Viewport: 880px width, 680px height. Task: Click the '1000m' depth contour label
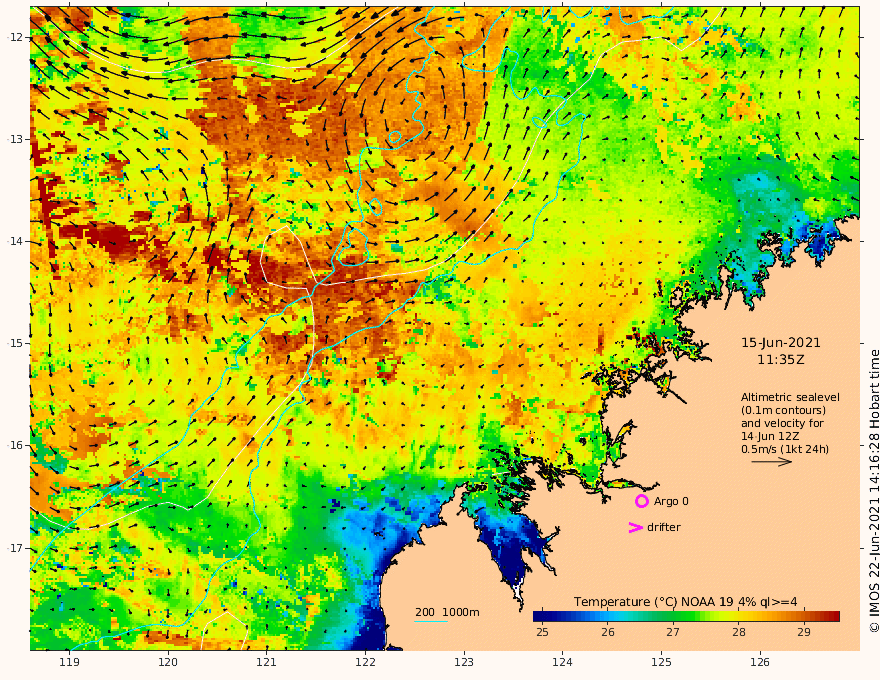click(461, 612)
